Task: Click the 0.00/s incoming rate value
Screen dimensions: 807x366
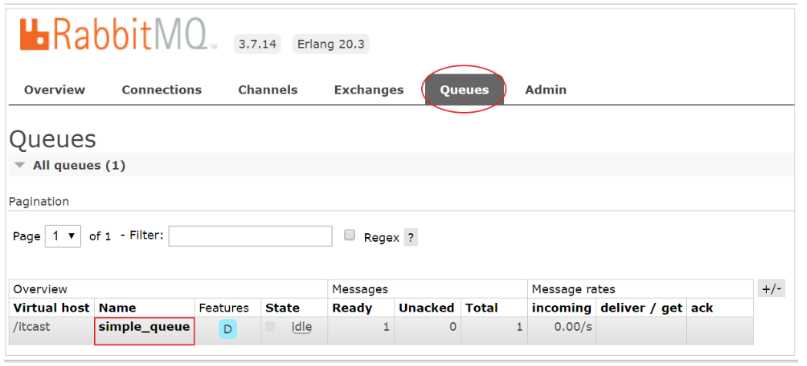Action: point(573,326)
